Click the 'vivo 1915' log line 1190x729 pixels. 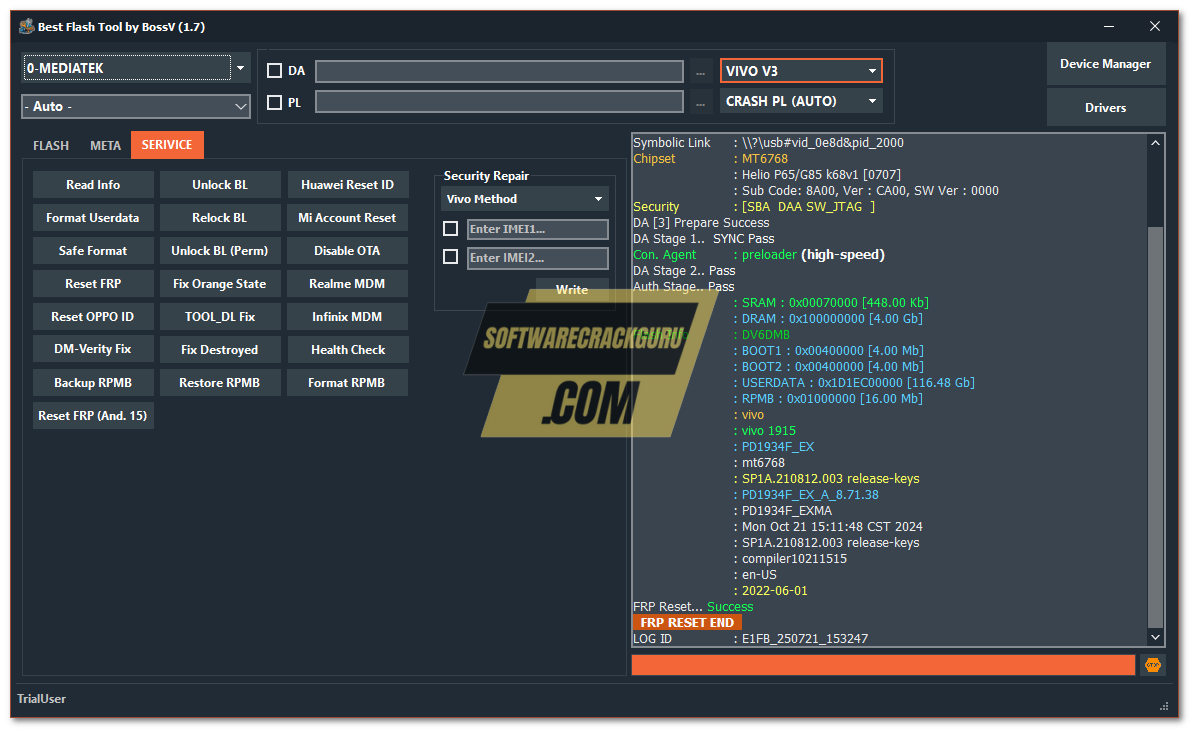coord(768,430)
